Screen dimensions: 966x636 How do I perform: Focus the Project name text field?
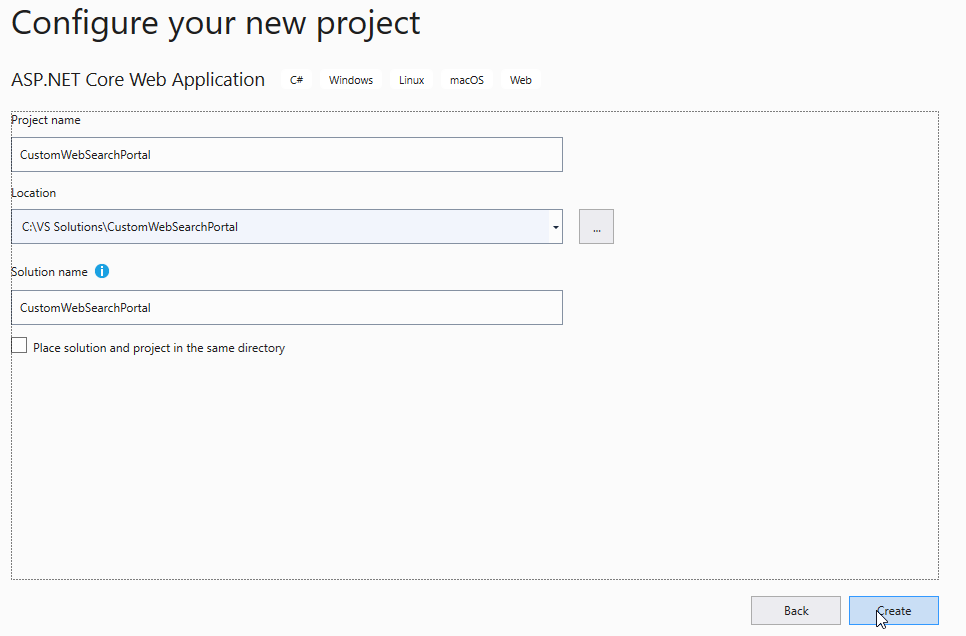286,155
